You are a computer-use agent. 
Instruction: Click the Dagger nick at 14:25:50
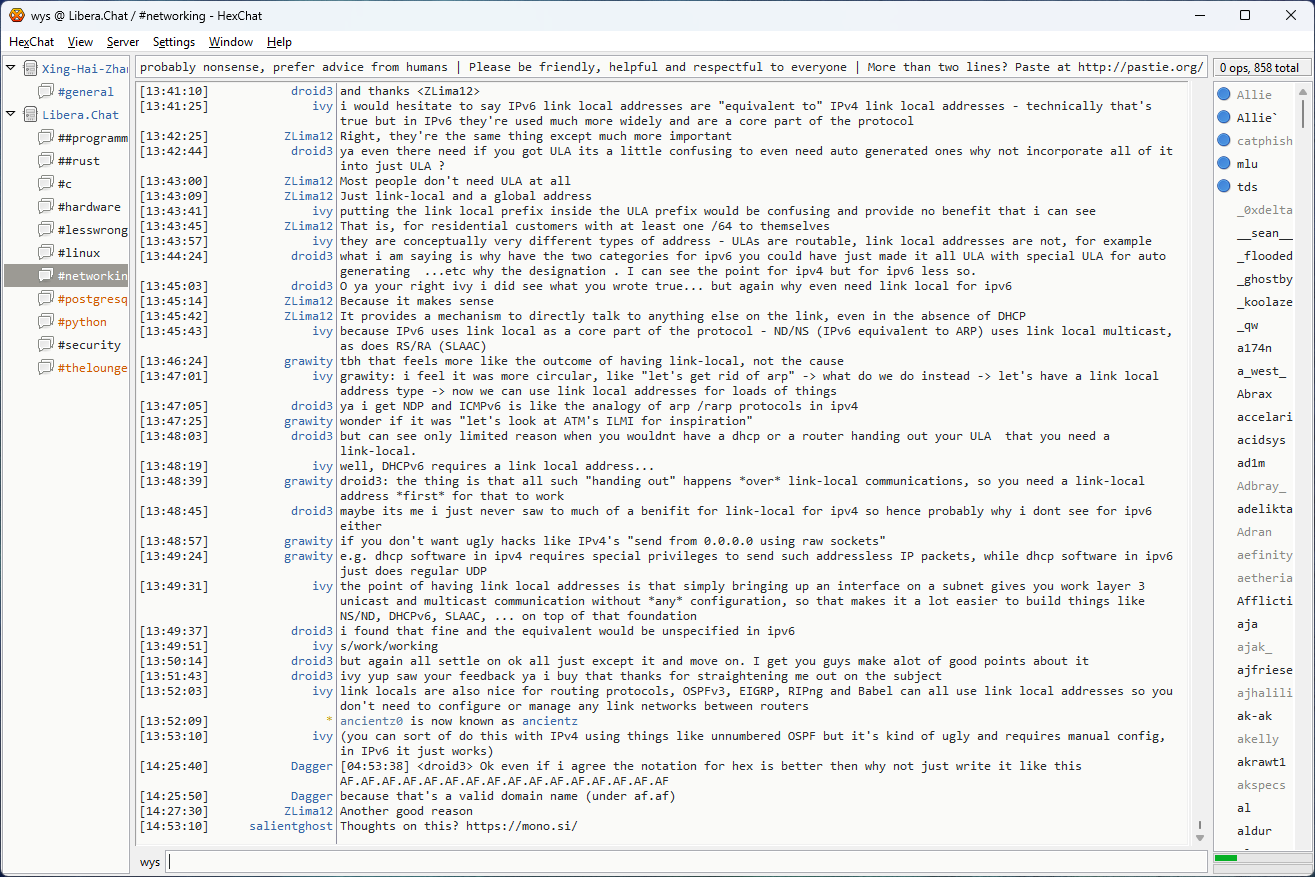pos(311,796)
